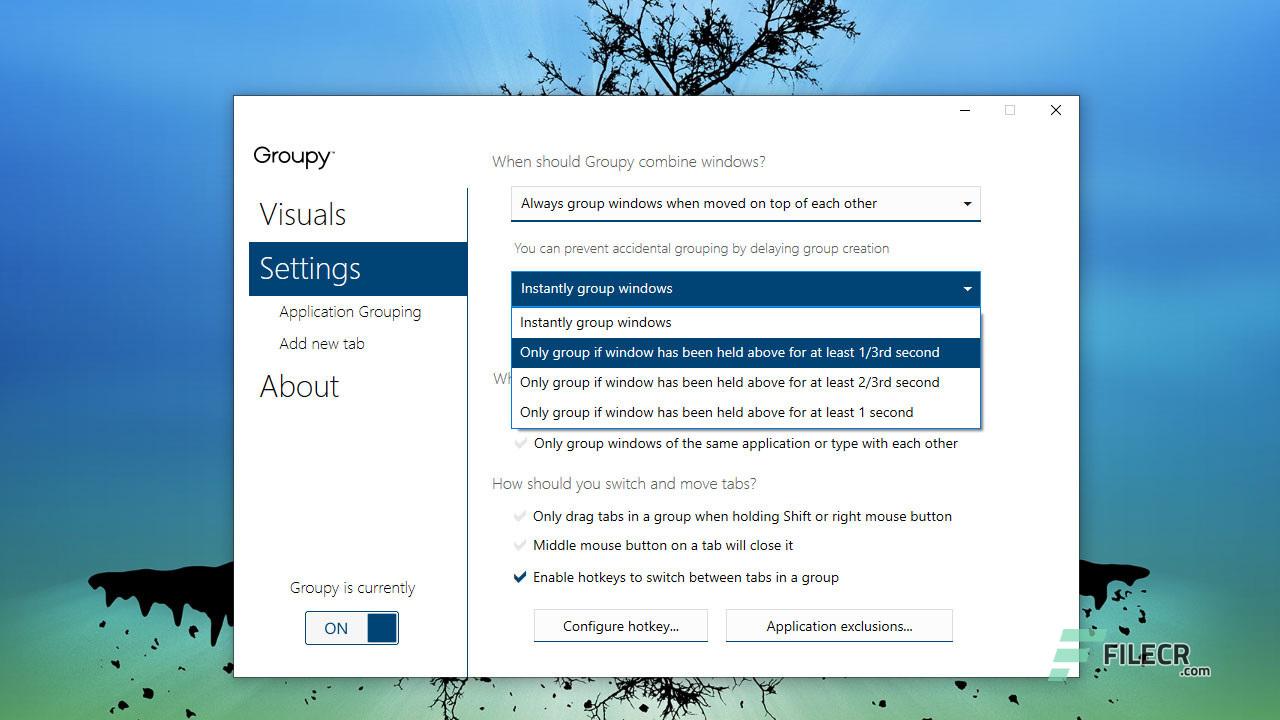This screenshot has width=1280, height=720.
Task: Maximize the Groupy window
Action: coord(1010,110)
